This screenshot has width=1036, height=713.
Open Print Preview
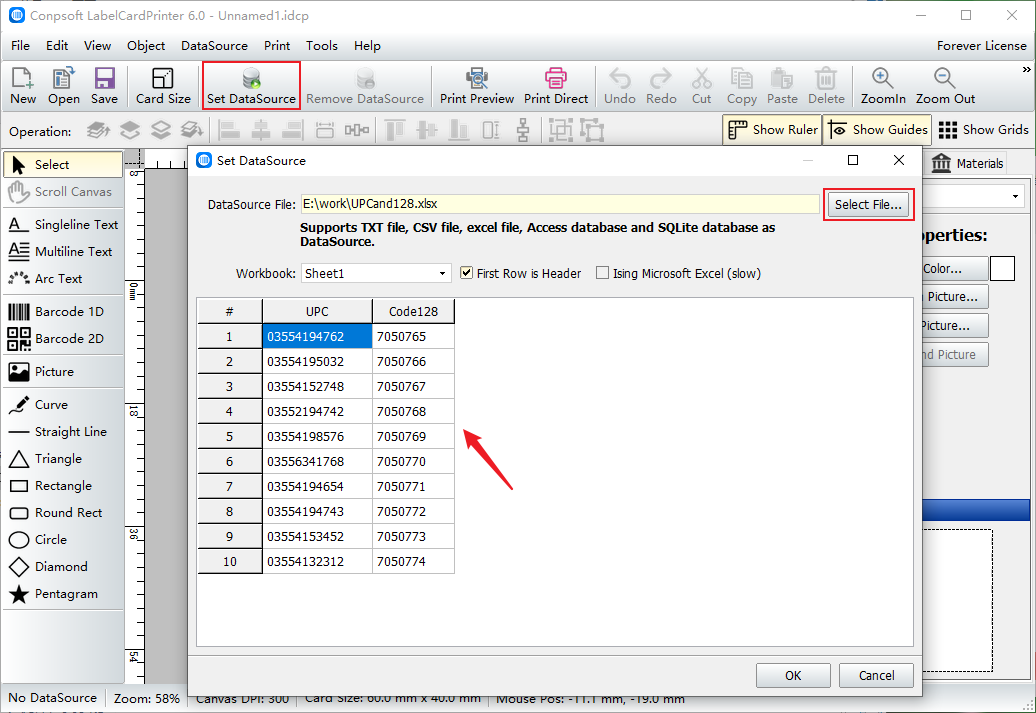tap(476, 86)
